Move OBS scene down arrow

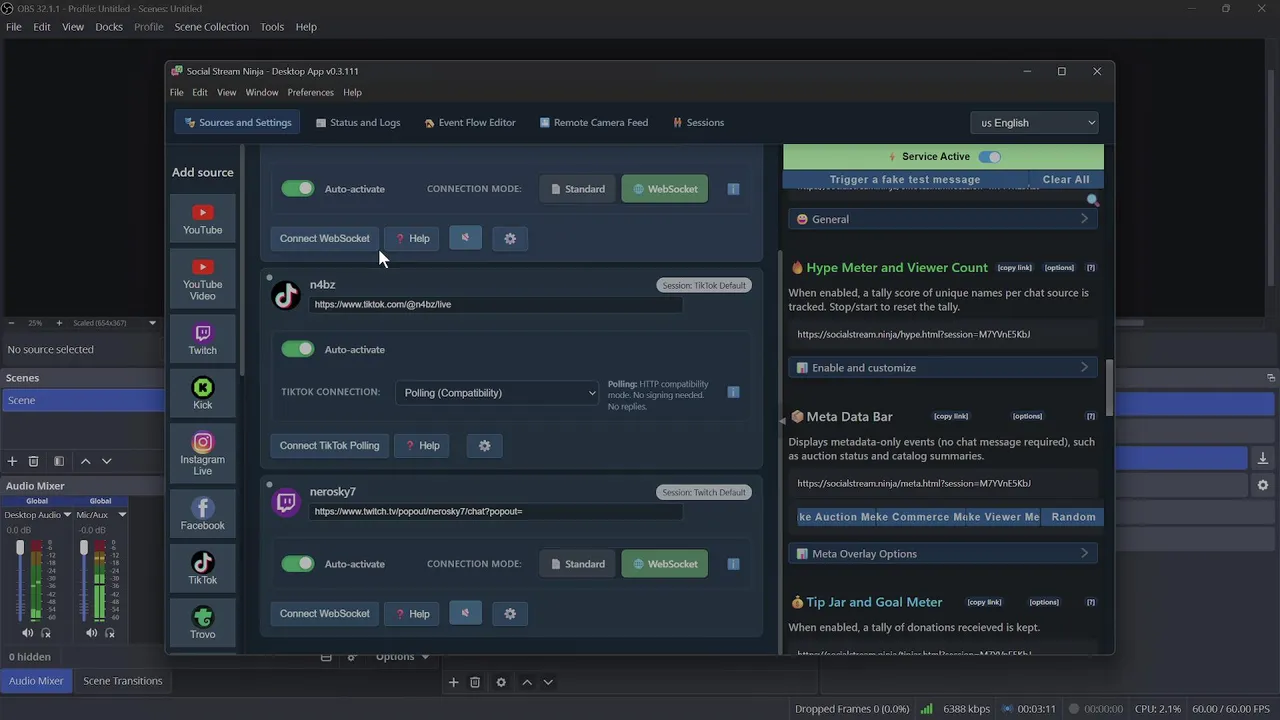point(106,461)
